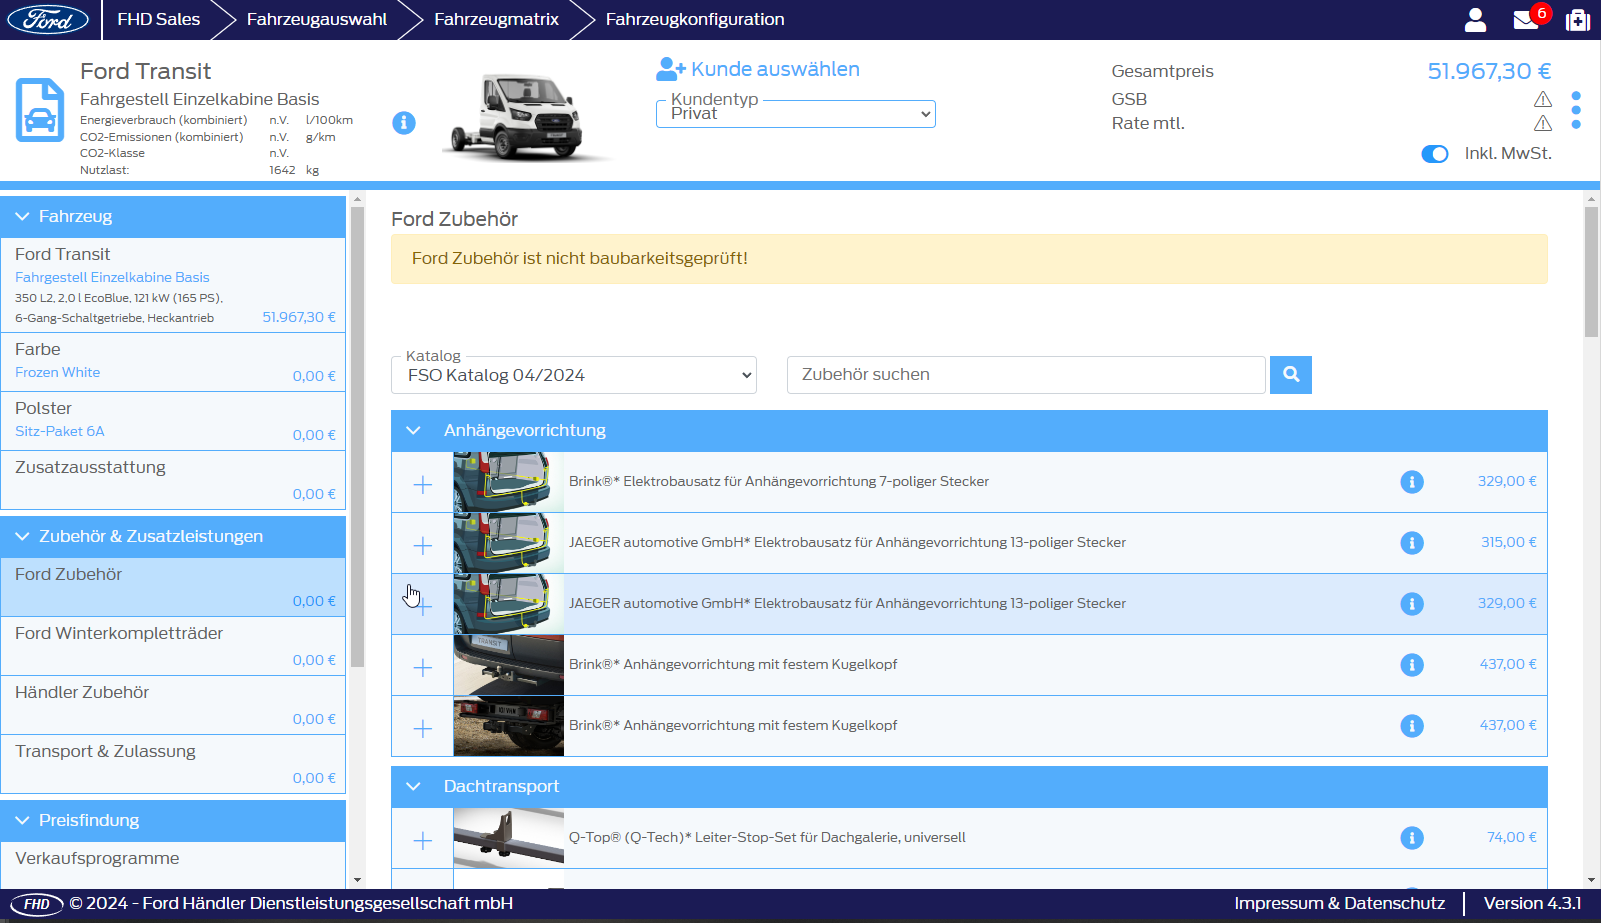Toggle the Inkl. MwSt. switch

(1435, 154)
